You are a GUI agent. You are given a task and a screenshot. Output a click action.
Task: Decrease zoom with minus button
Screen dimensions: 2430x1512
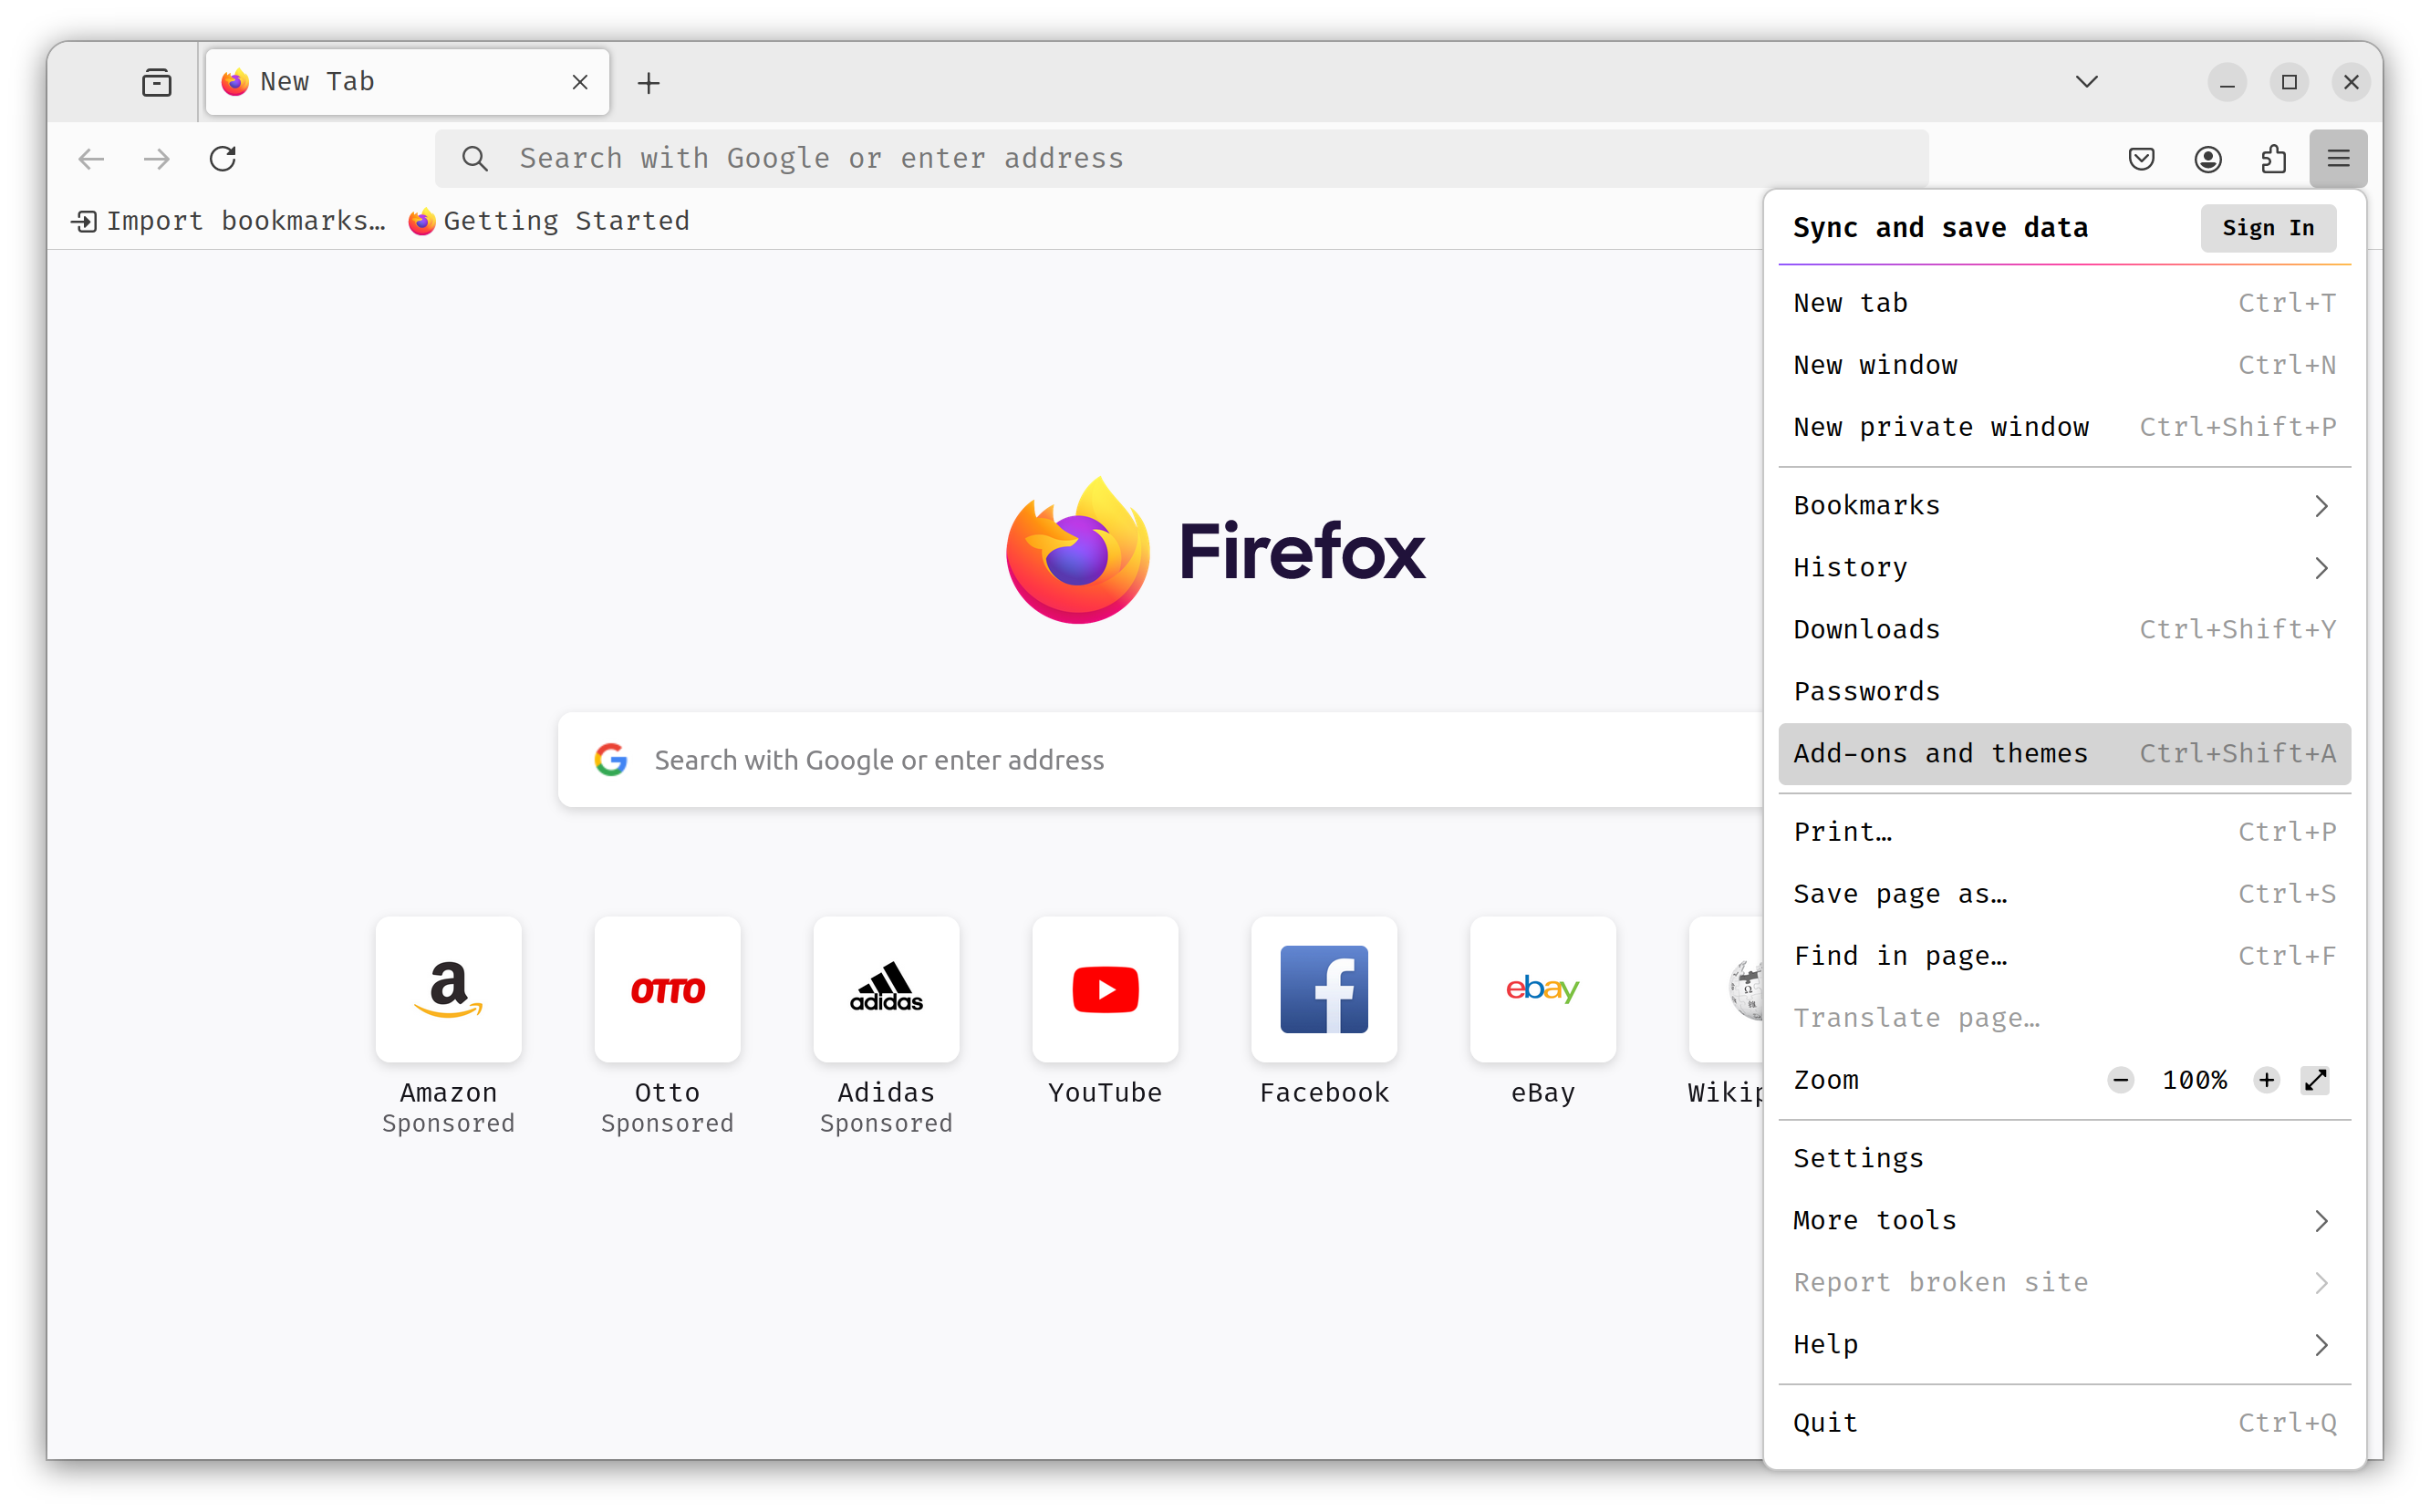tap(2120, 1080)
